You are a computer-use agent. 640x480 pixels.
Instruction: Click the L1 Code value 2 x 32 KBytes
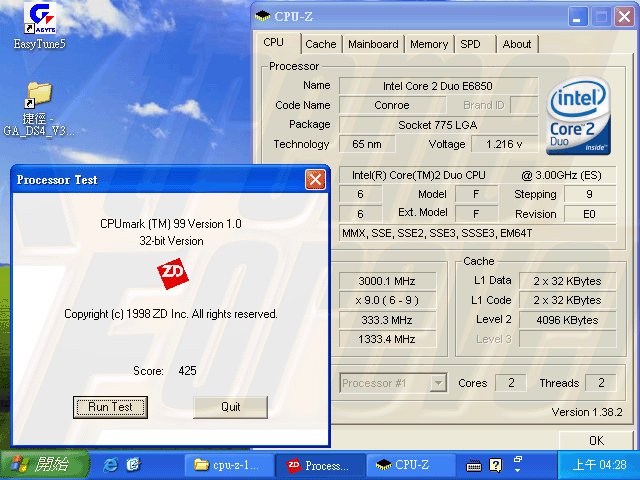click(x=567, y=300)
